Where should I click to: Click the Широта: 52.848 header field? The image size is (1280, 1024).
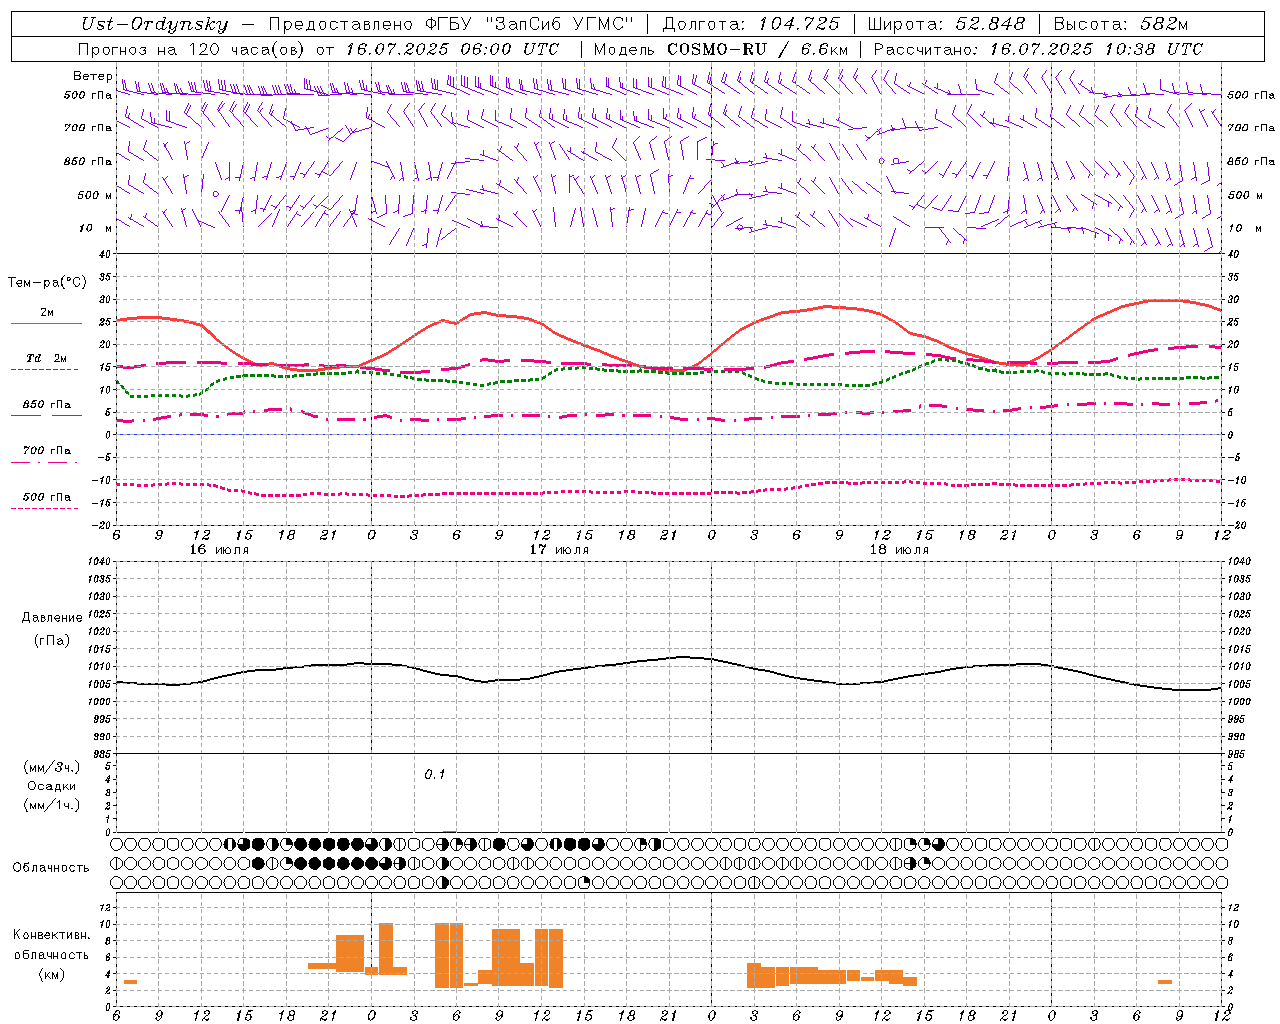[x=946, y=24]
